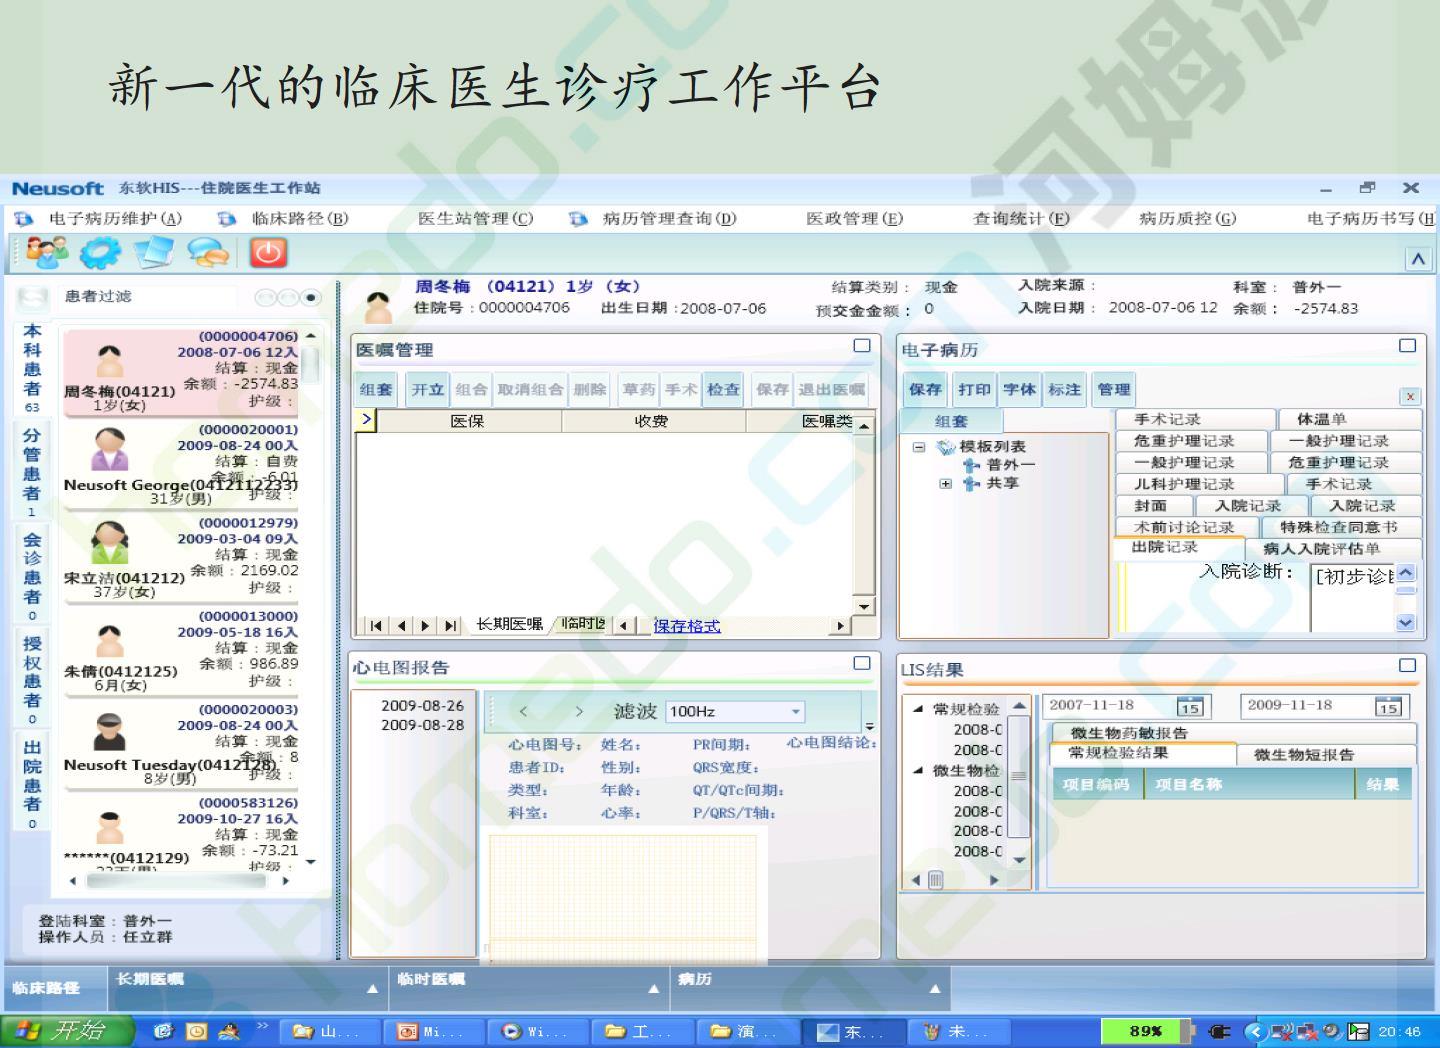
Task: Expand the 共享 template tree node
Action: [x=945, y=484]
